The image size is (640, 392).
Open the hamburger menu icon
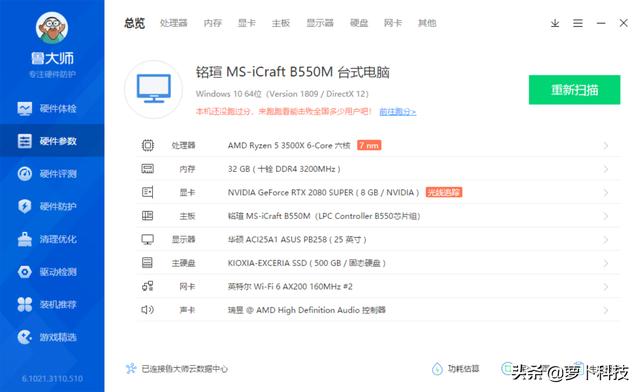coord(578,23)
